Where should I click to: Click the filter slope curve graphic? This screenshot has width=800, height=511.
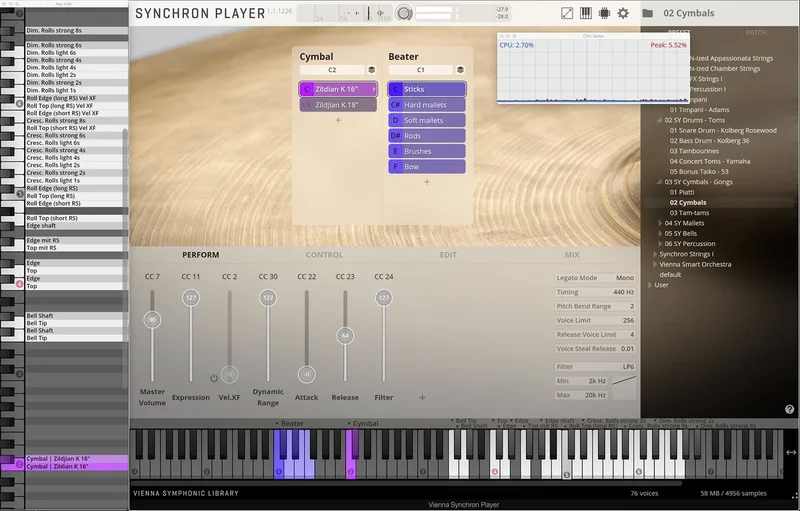coord(624,380)
